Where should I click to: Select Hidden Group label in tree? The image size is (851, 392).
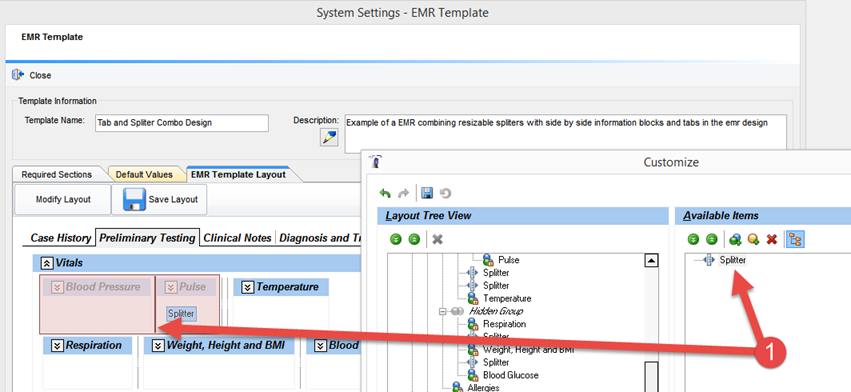(x=496, y=311)
